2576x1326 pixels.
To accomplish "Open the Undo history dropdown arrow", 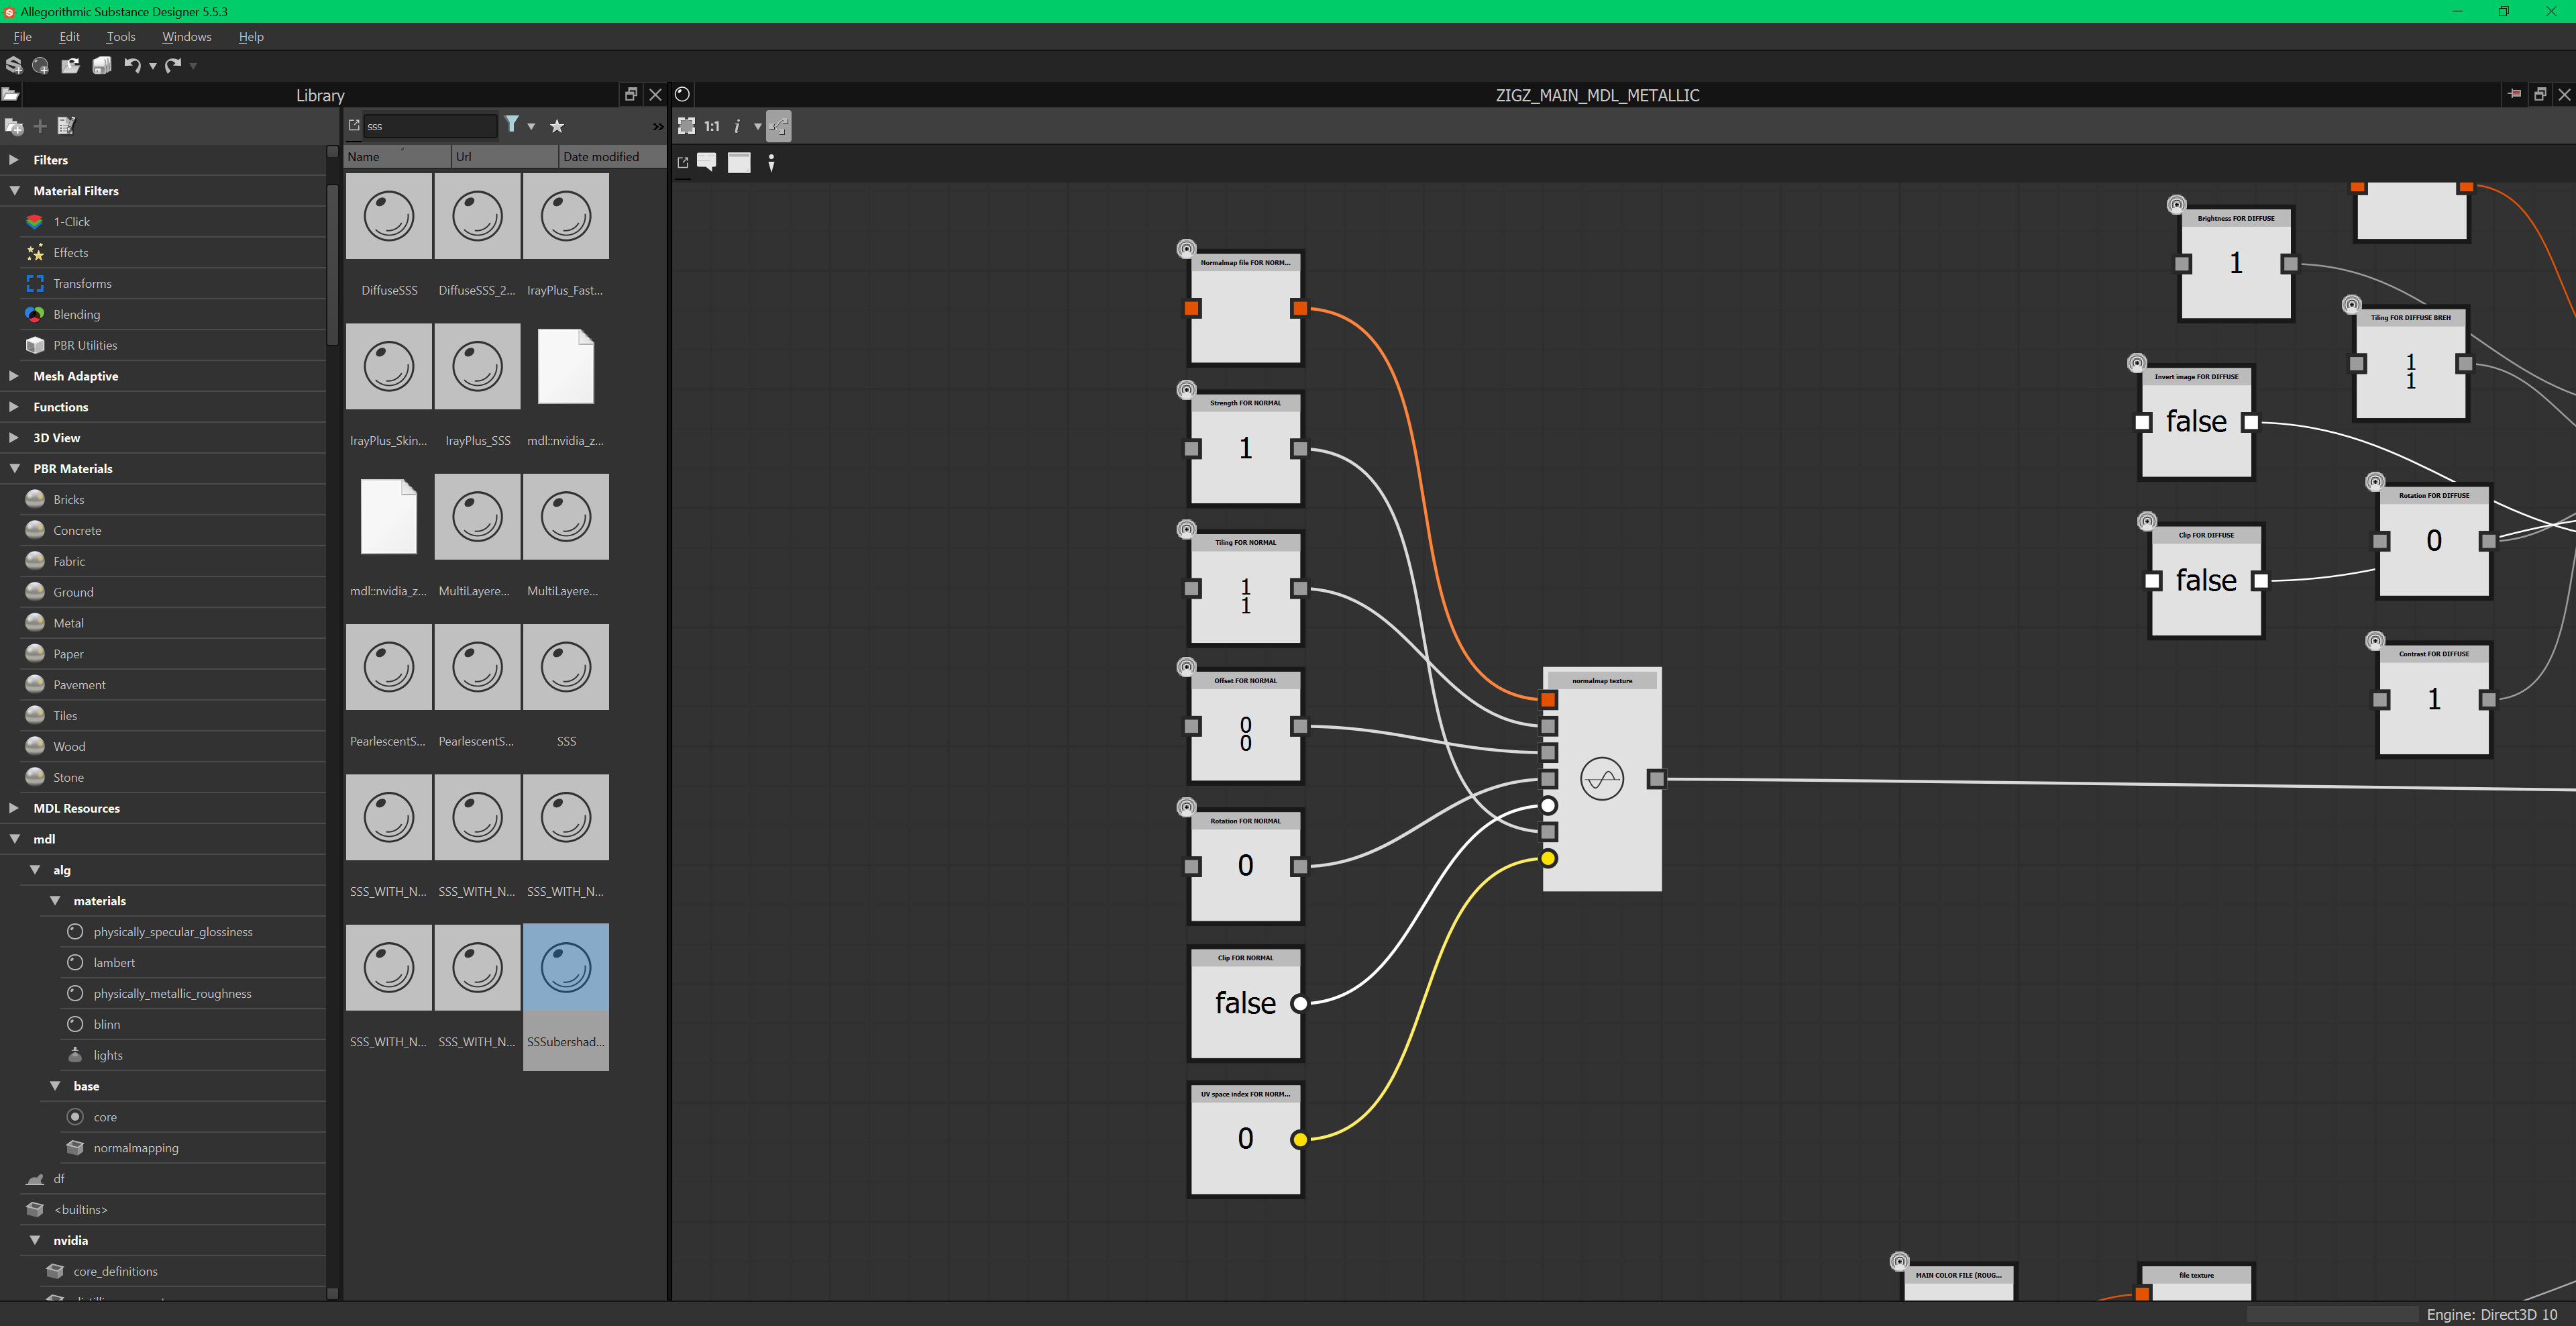I will point(152,67).
